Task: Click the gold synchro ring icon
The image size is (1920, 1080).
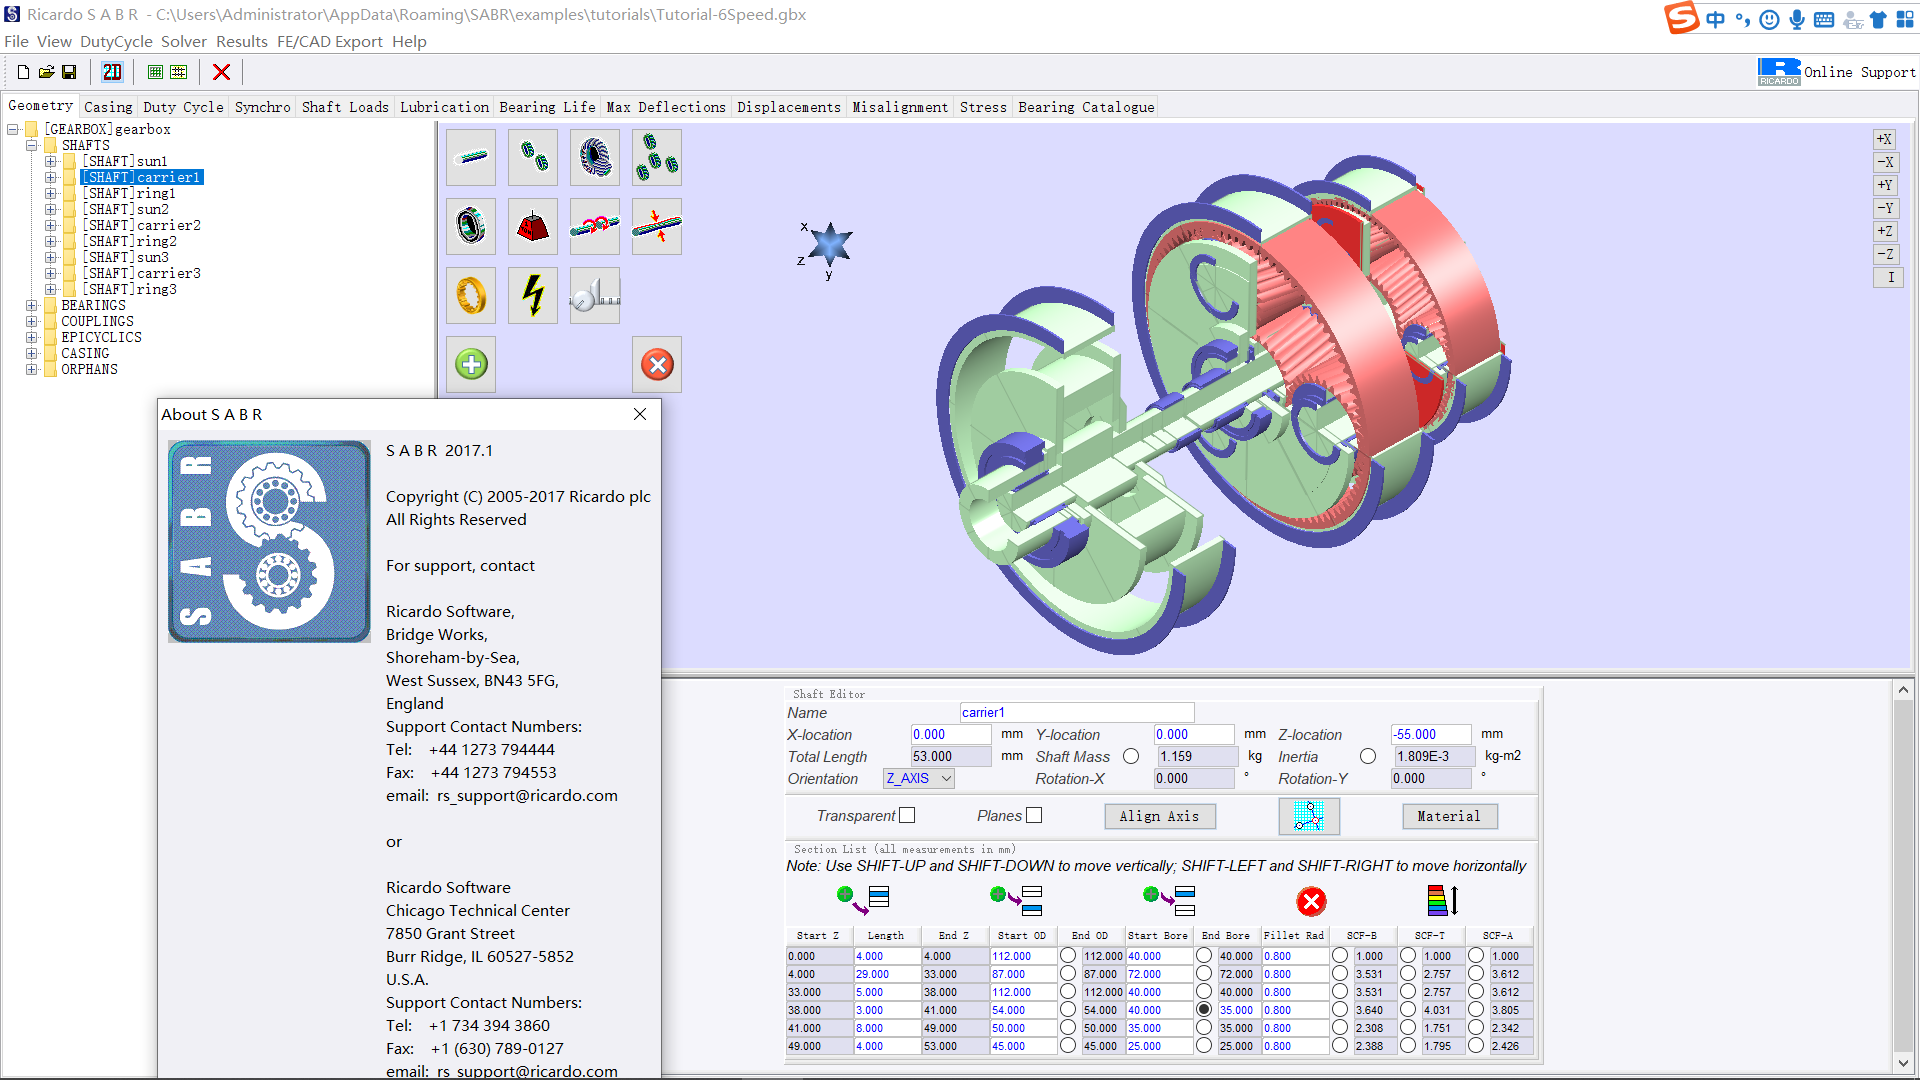Action: [471, 295]
